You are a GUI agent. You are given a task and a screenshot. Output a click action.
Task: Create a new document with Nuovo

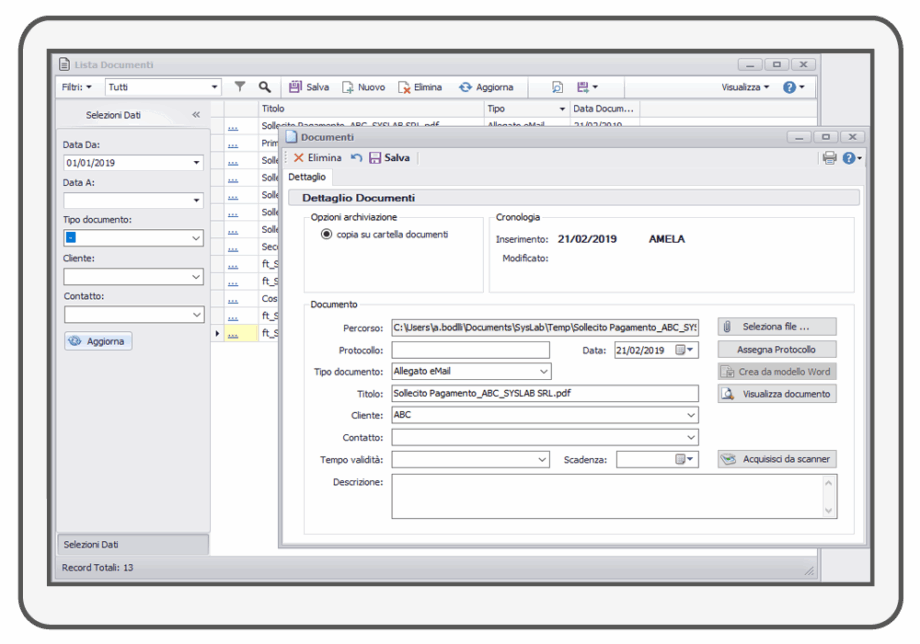pos(364,87)
